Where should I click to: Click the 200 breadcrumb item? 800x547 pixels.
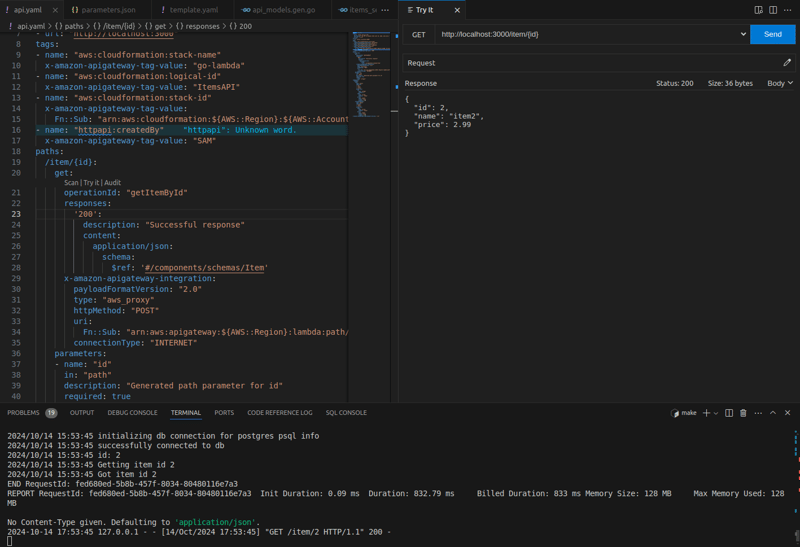[x=241, y=26]
